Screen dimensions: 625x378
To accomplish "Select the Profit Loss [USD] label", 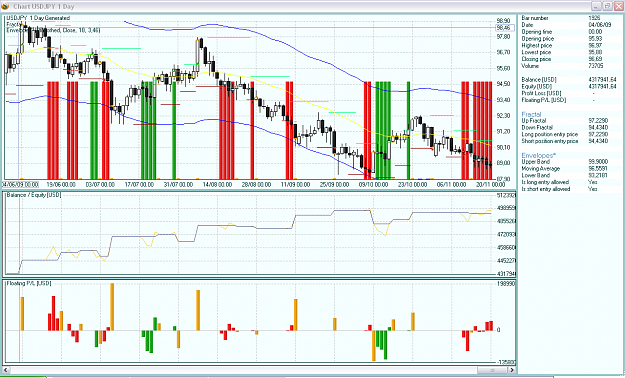I will [541, 93].
